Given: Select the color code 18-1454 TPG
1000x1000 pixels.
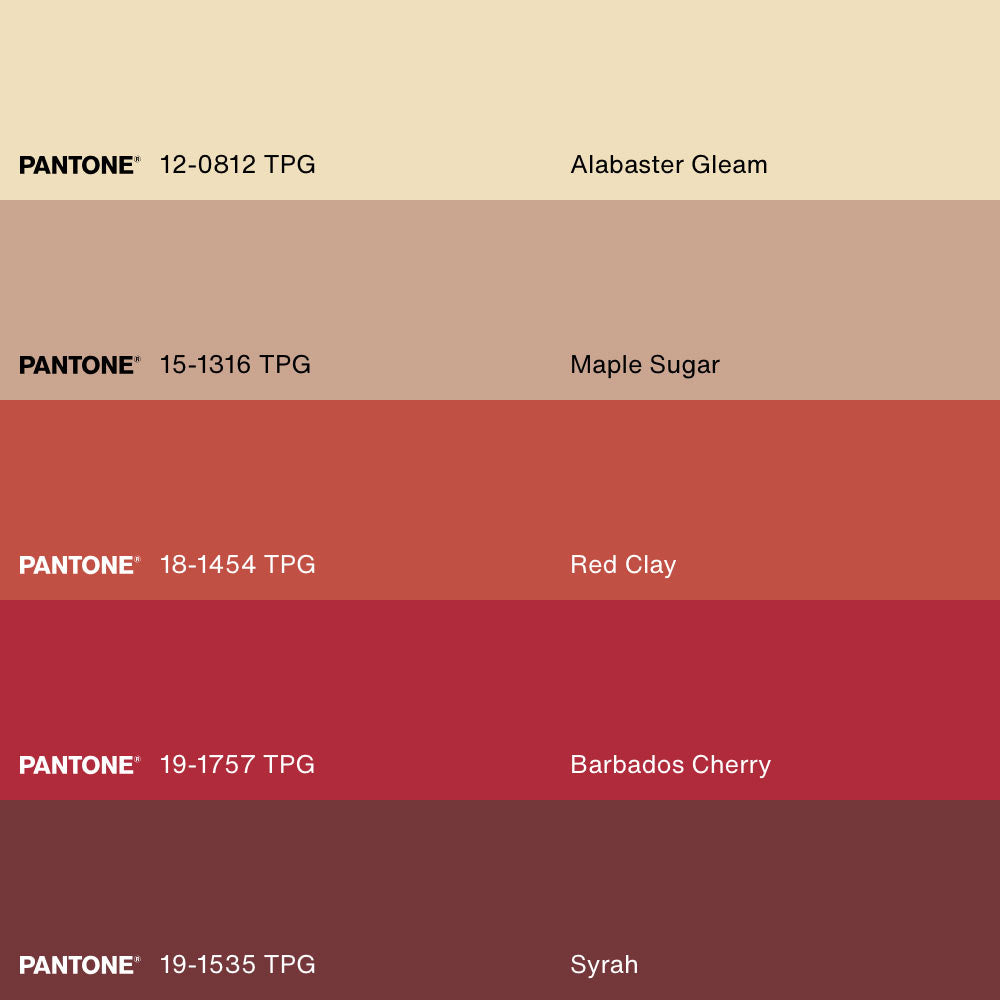Looking at the screenshot, I should coord(237,565).
